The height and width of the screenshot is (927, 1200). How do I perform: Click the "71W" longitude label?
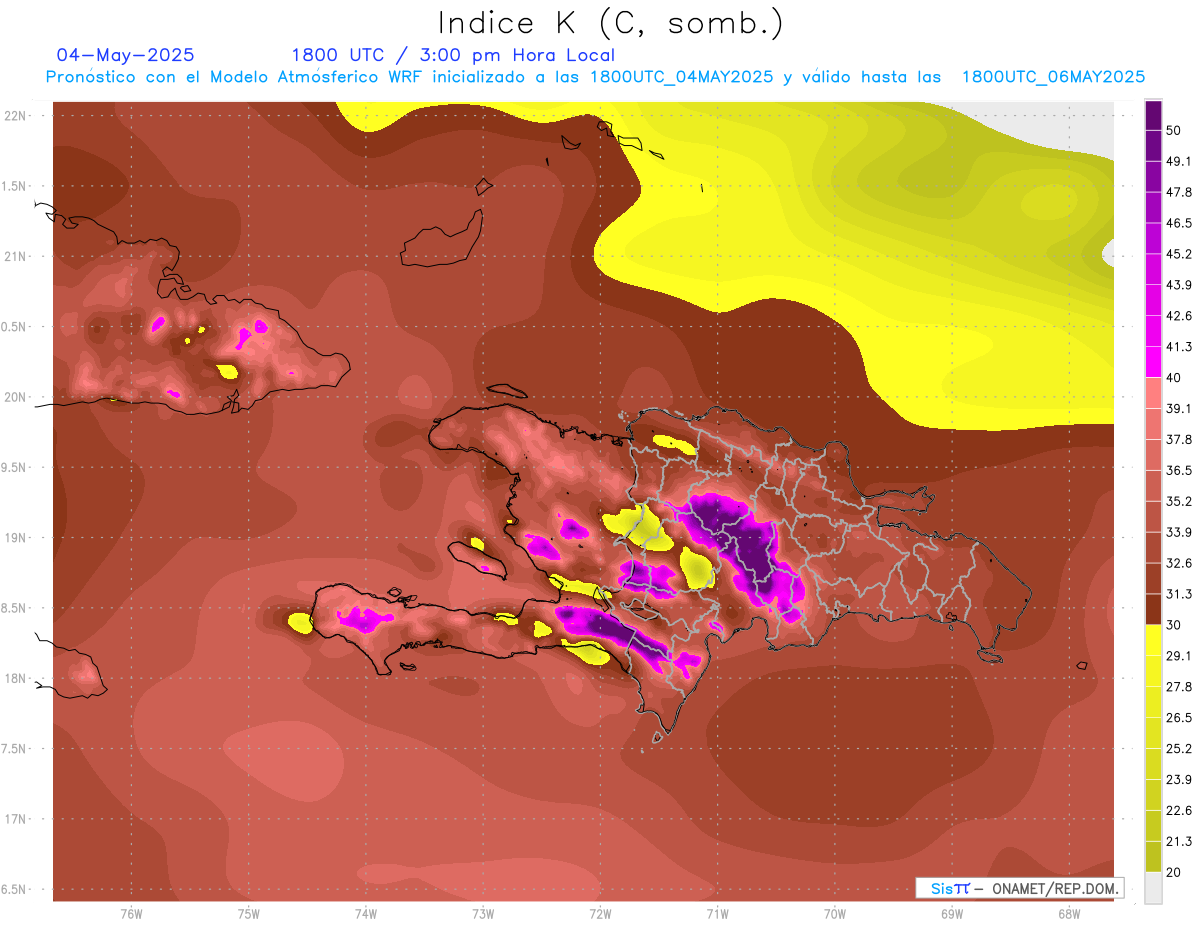click(x=717, y=914)
